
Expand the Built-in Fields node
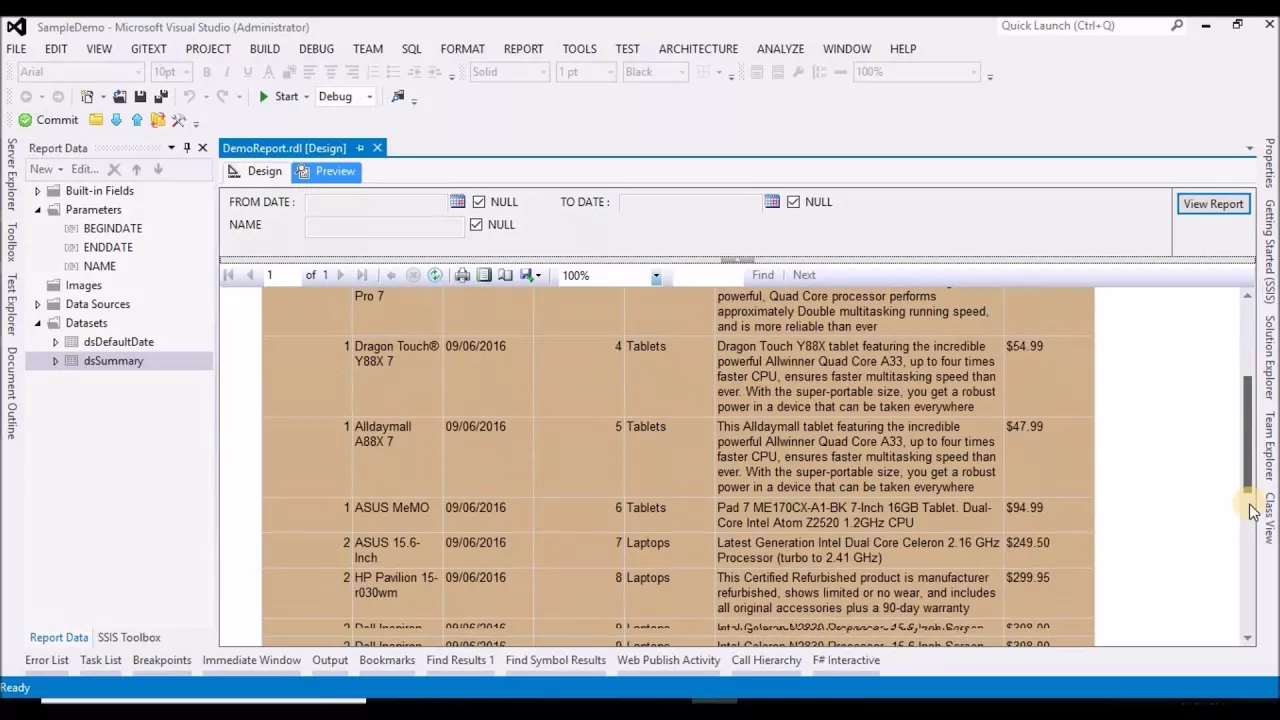point(37,191)
